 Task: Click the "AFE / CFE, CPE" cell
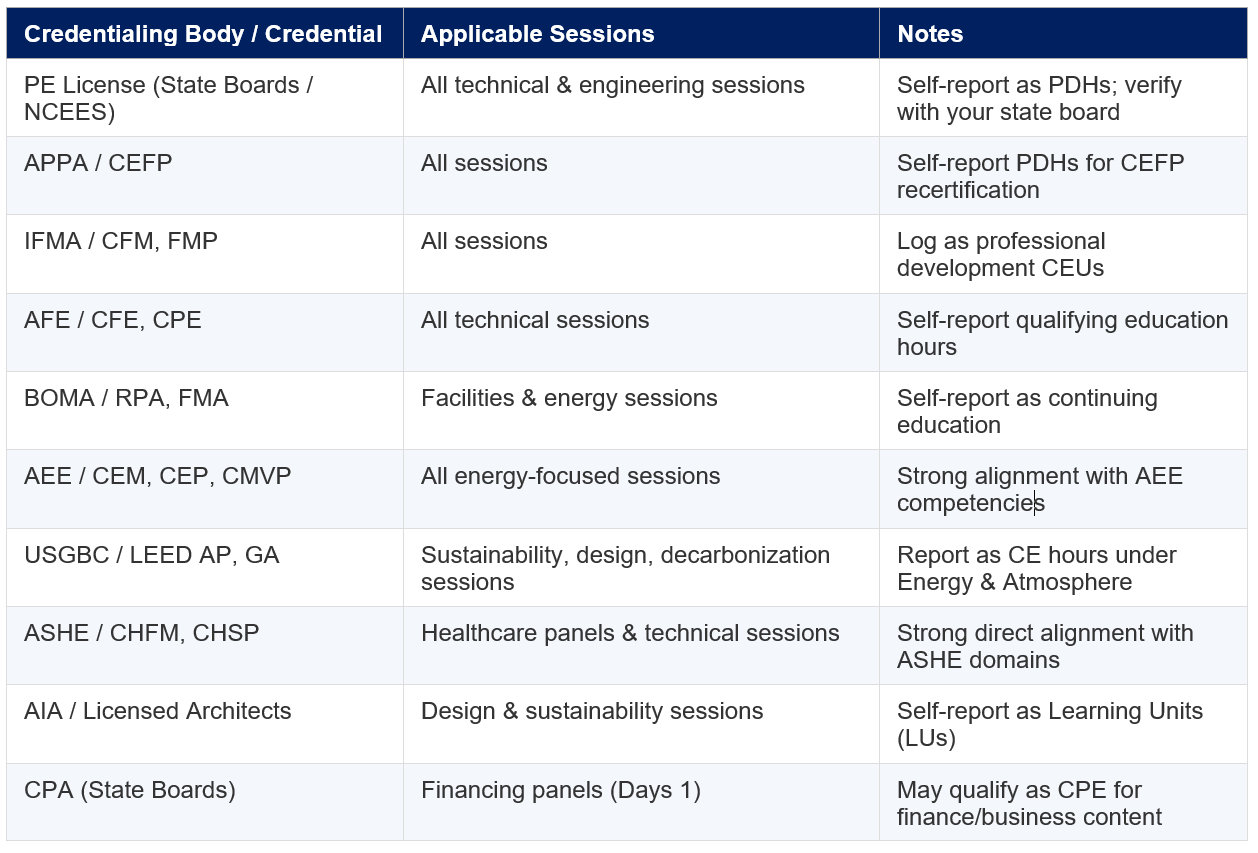pos(113,320)
